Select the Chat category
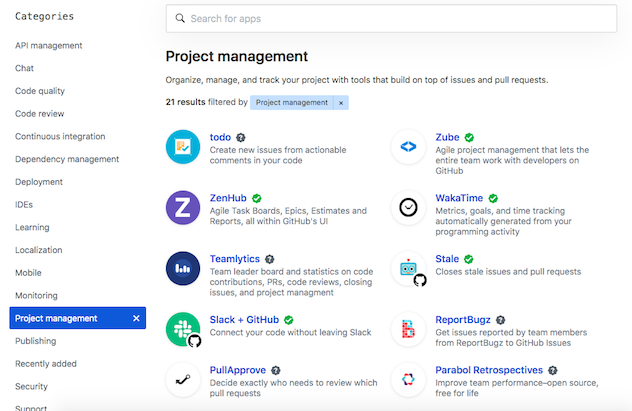The width and height of the screenshot is (632, 411). pos(25,68)
